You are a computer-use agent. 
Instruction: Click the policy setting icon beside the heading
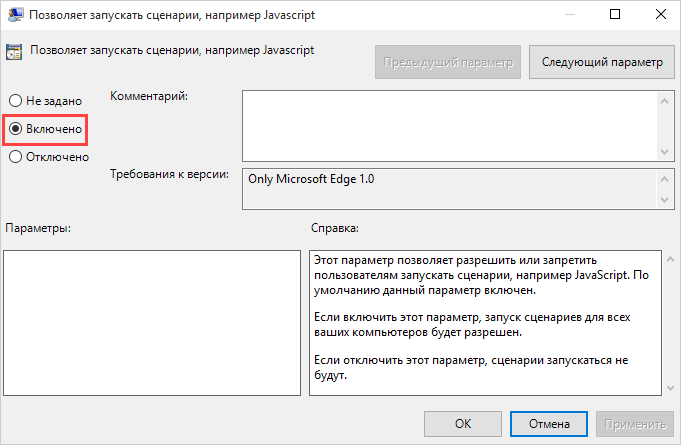tap(15, 50)
